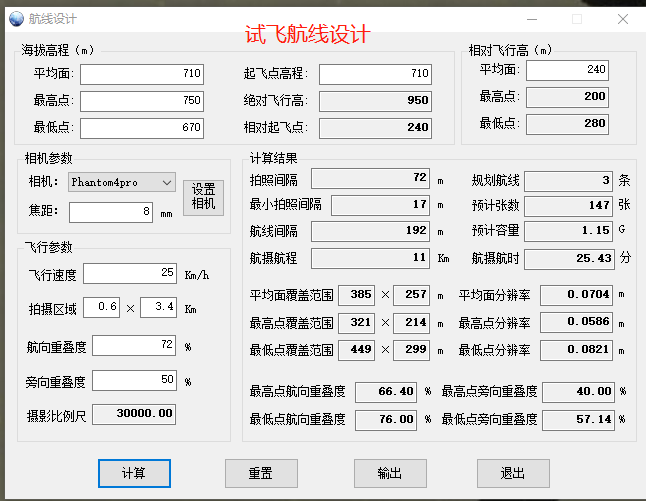This screenshot has height=501, width=646.
Task: Minimize the 航线设计 window
Action: click(532, 19)
